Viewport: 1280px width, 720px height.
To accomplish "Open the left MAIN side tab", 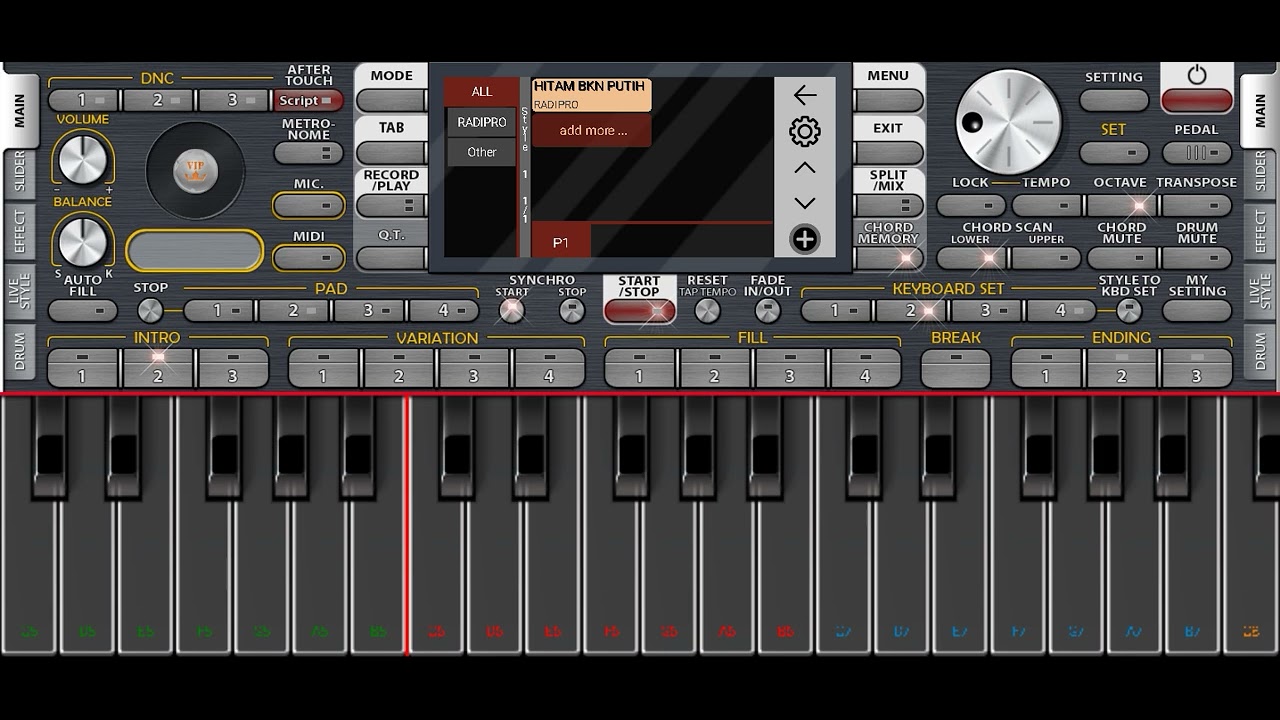I will [x=20, y=110].
